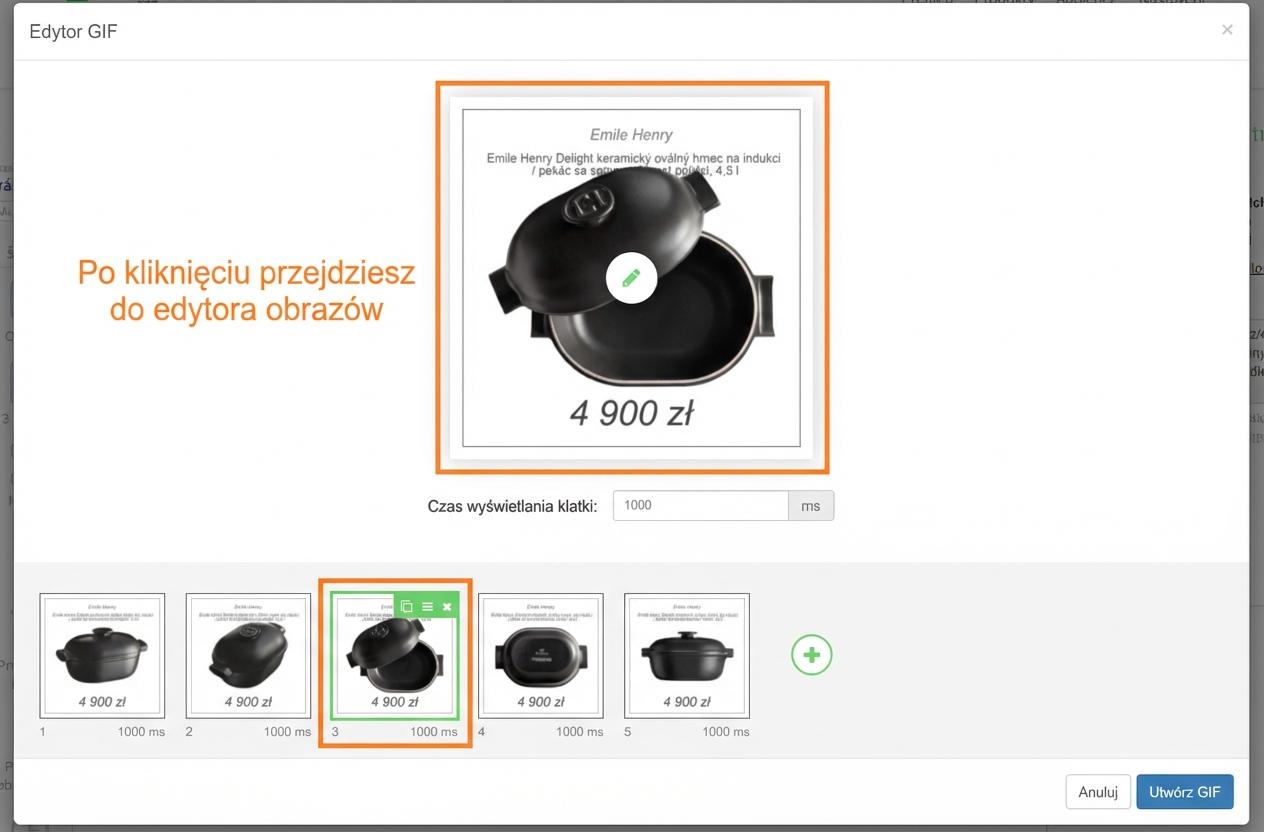Click the Edytor GIF dialog title
Screen dimensions: 1264x832
73,31
